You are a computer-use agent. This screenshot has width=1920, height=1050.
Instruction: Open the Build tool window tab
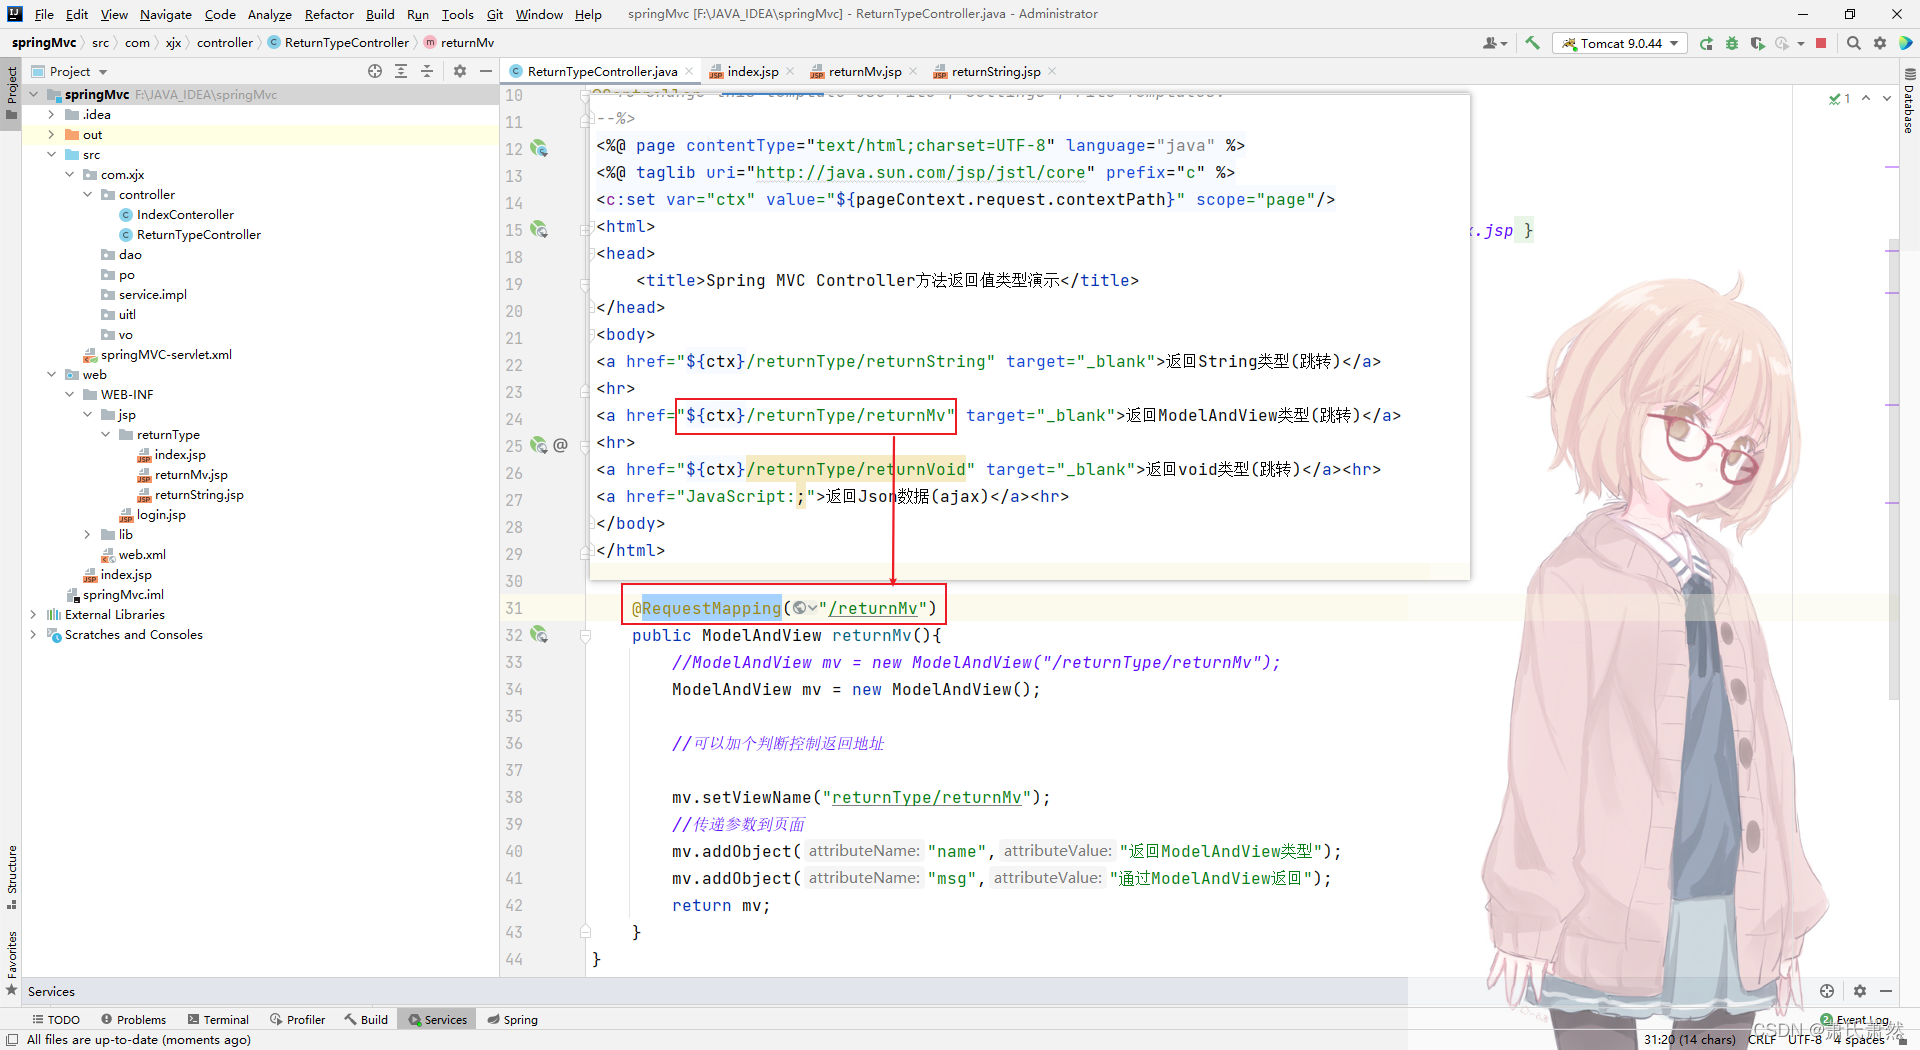366,1019
